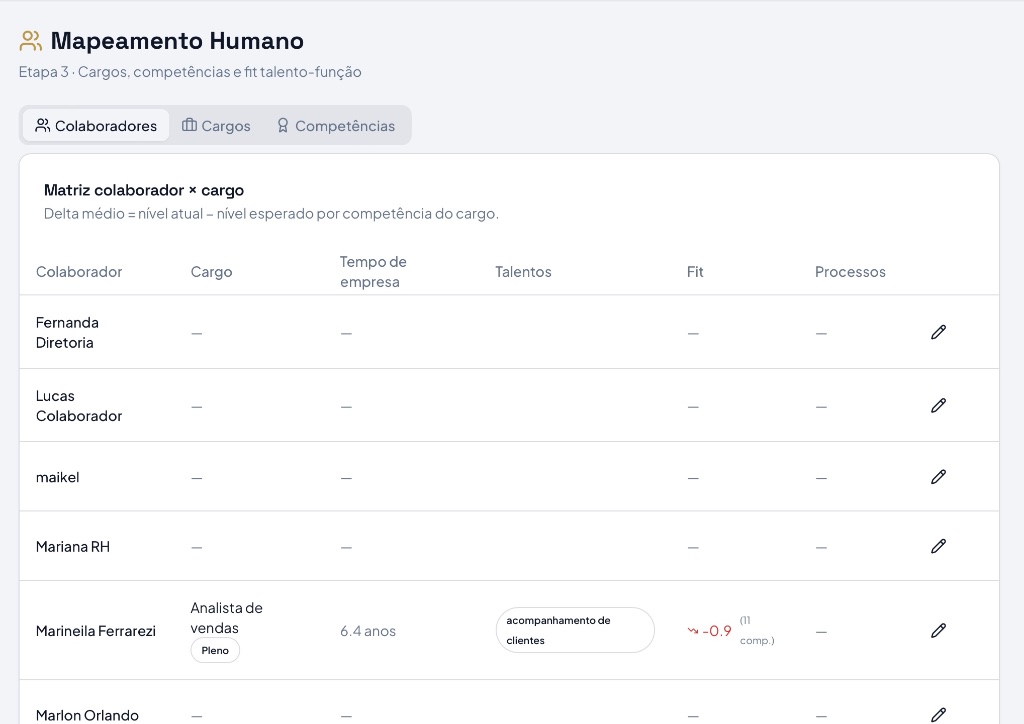Open the Cargos tab

[x=216, y=125]
